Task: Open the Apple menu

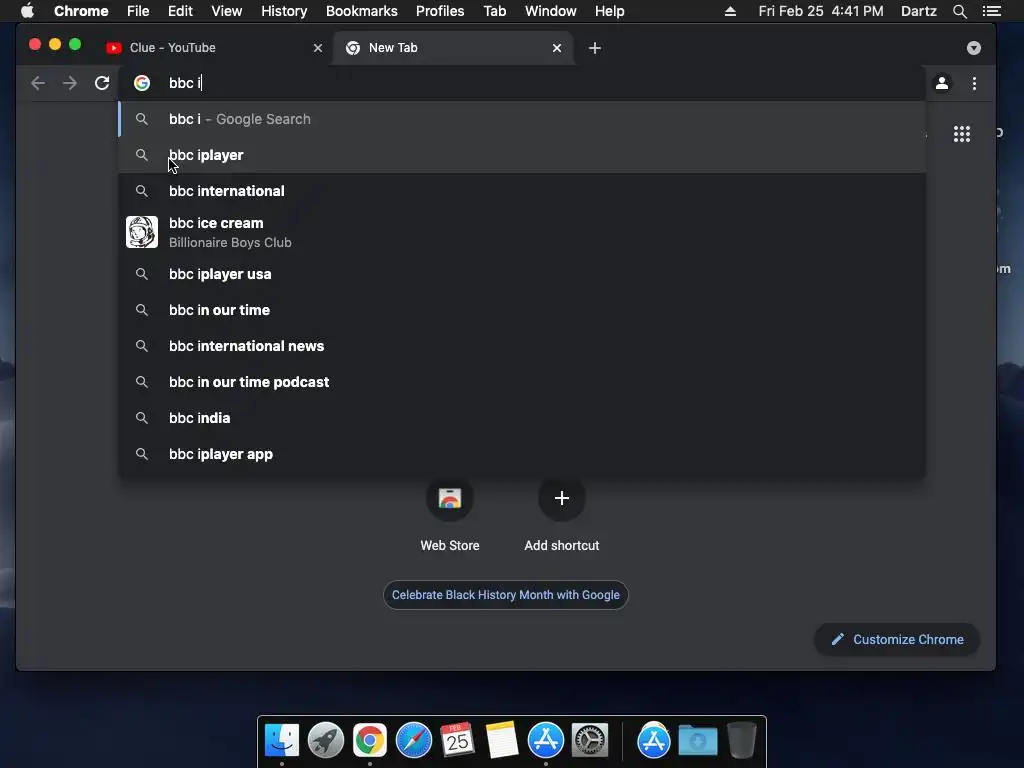Action: coord(27,11)
